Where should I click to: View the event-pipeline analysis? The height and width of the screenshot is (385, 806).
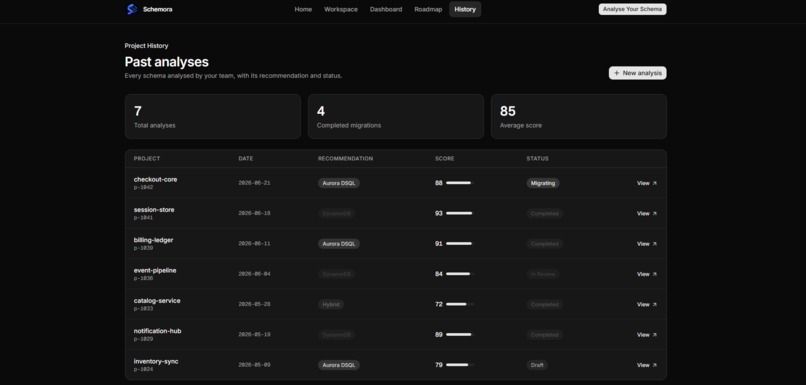coord(647,274)
